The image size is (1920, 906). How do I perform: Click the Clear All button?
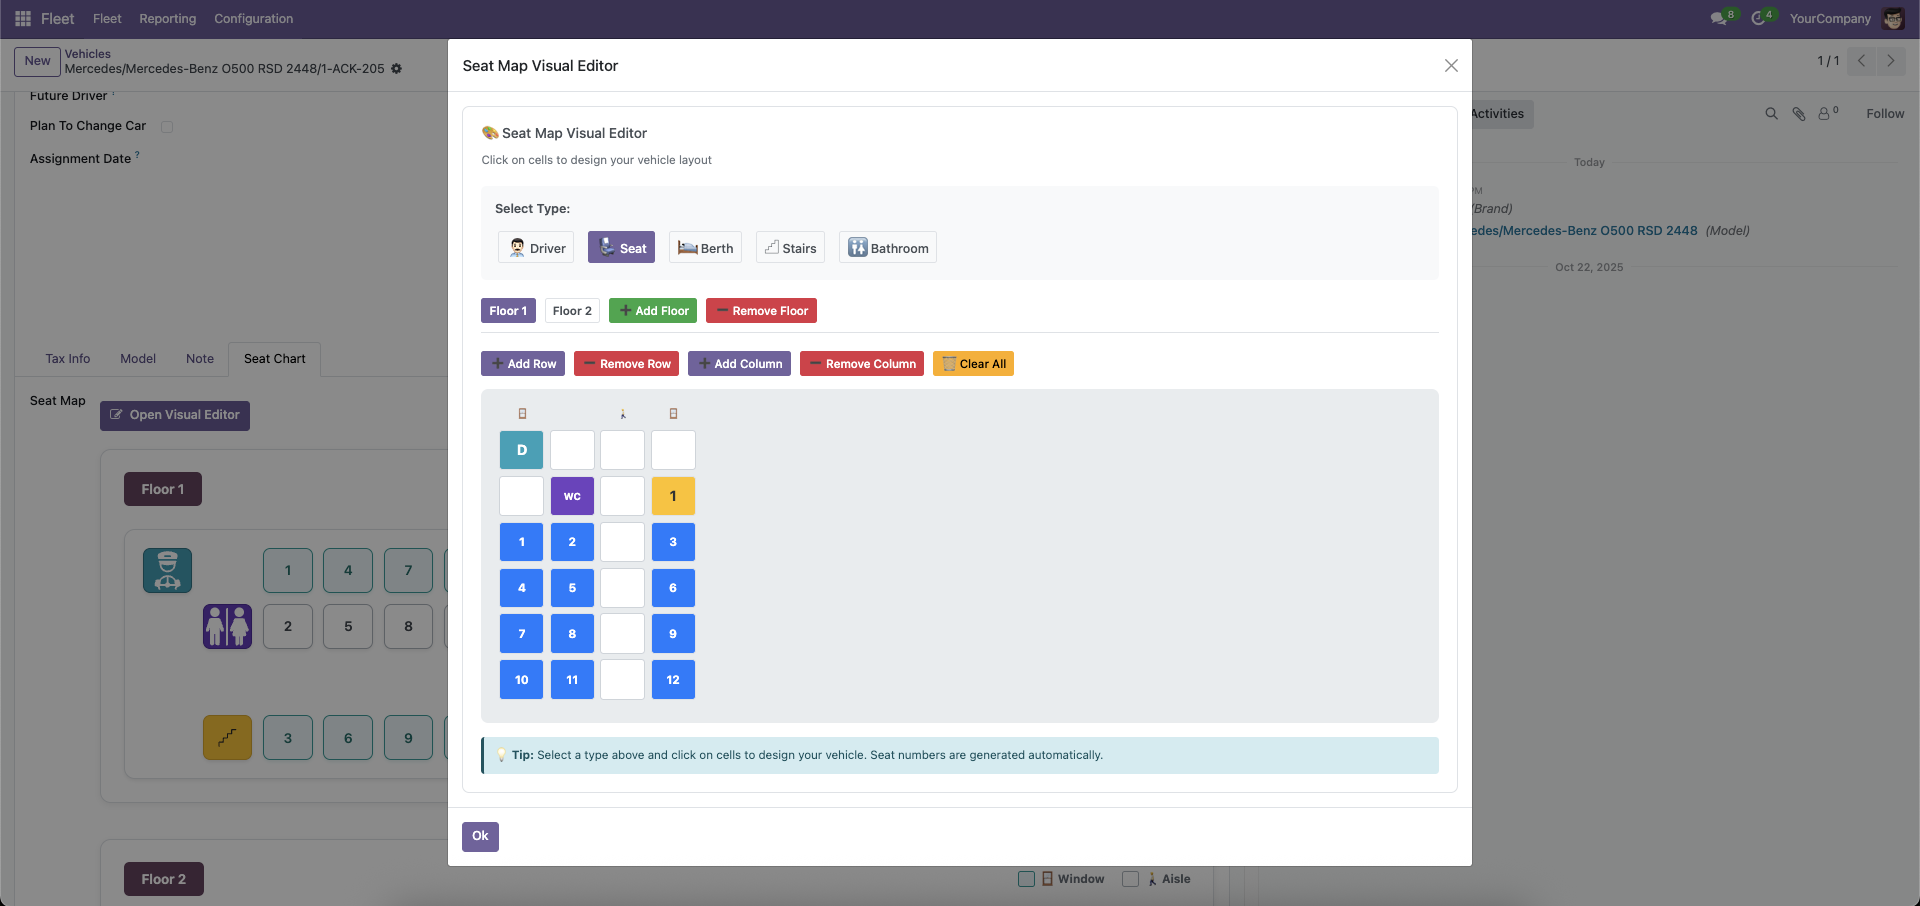(973, 364)
